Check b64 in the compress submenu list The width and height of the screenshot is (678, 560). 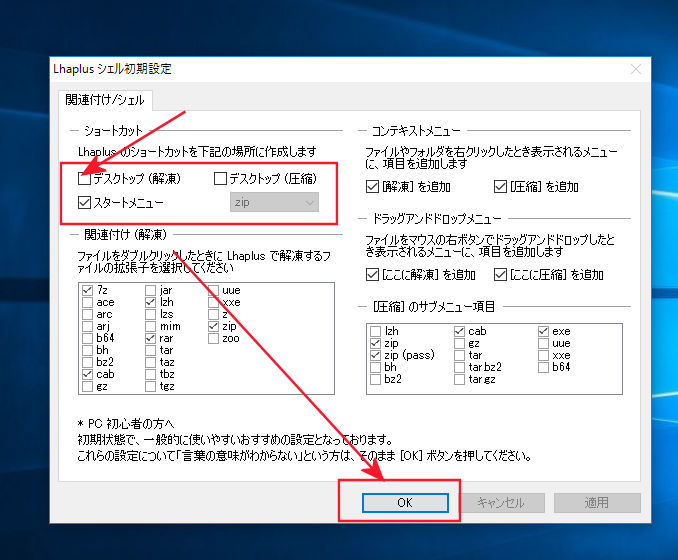coord(544,367)
